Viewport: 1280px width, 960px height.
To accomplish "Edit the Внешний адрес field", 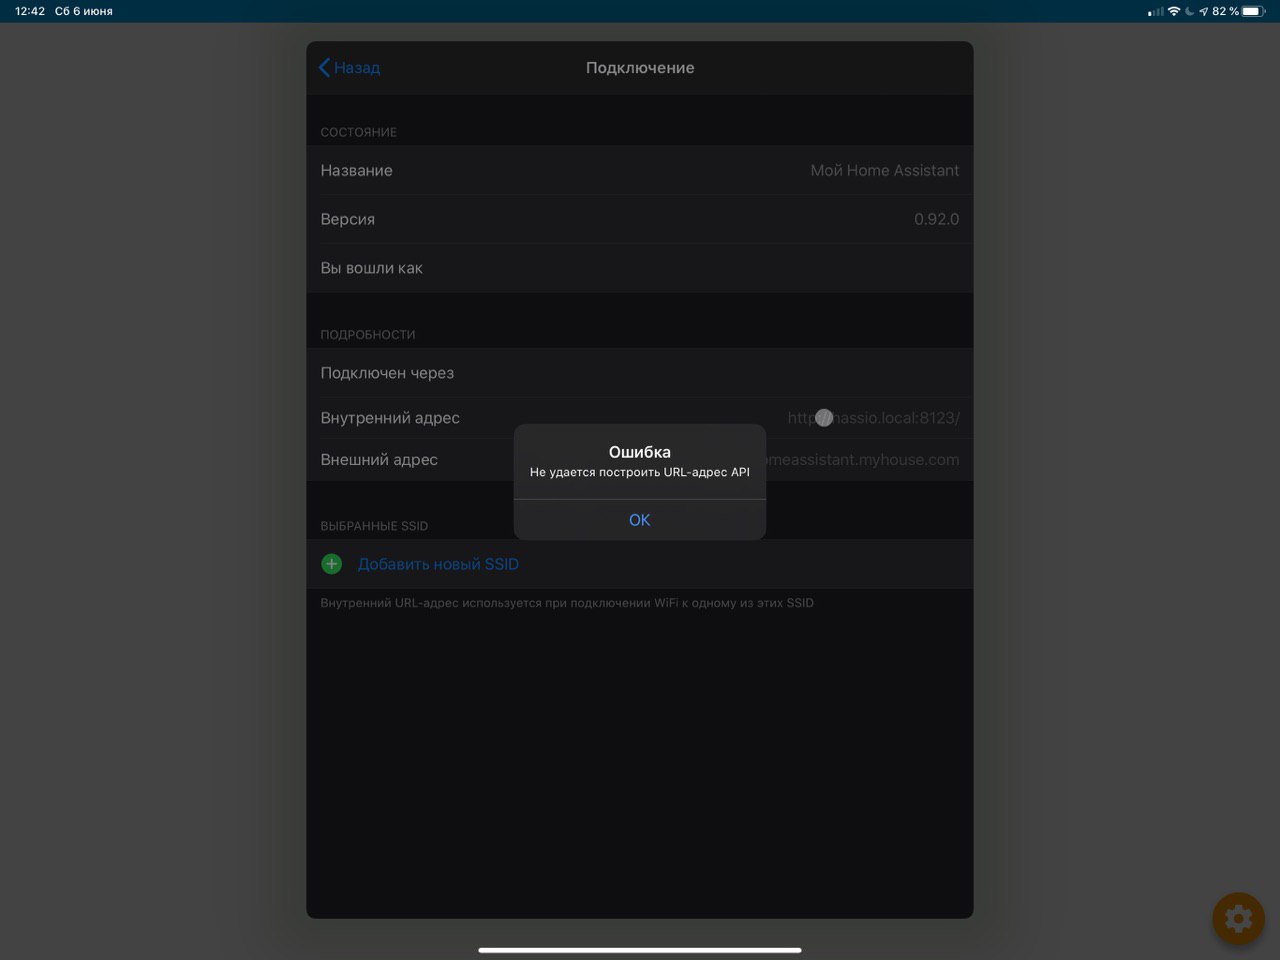I will click(640, 460).
